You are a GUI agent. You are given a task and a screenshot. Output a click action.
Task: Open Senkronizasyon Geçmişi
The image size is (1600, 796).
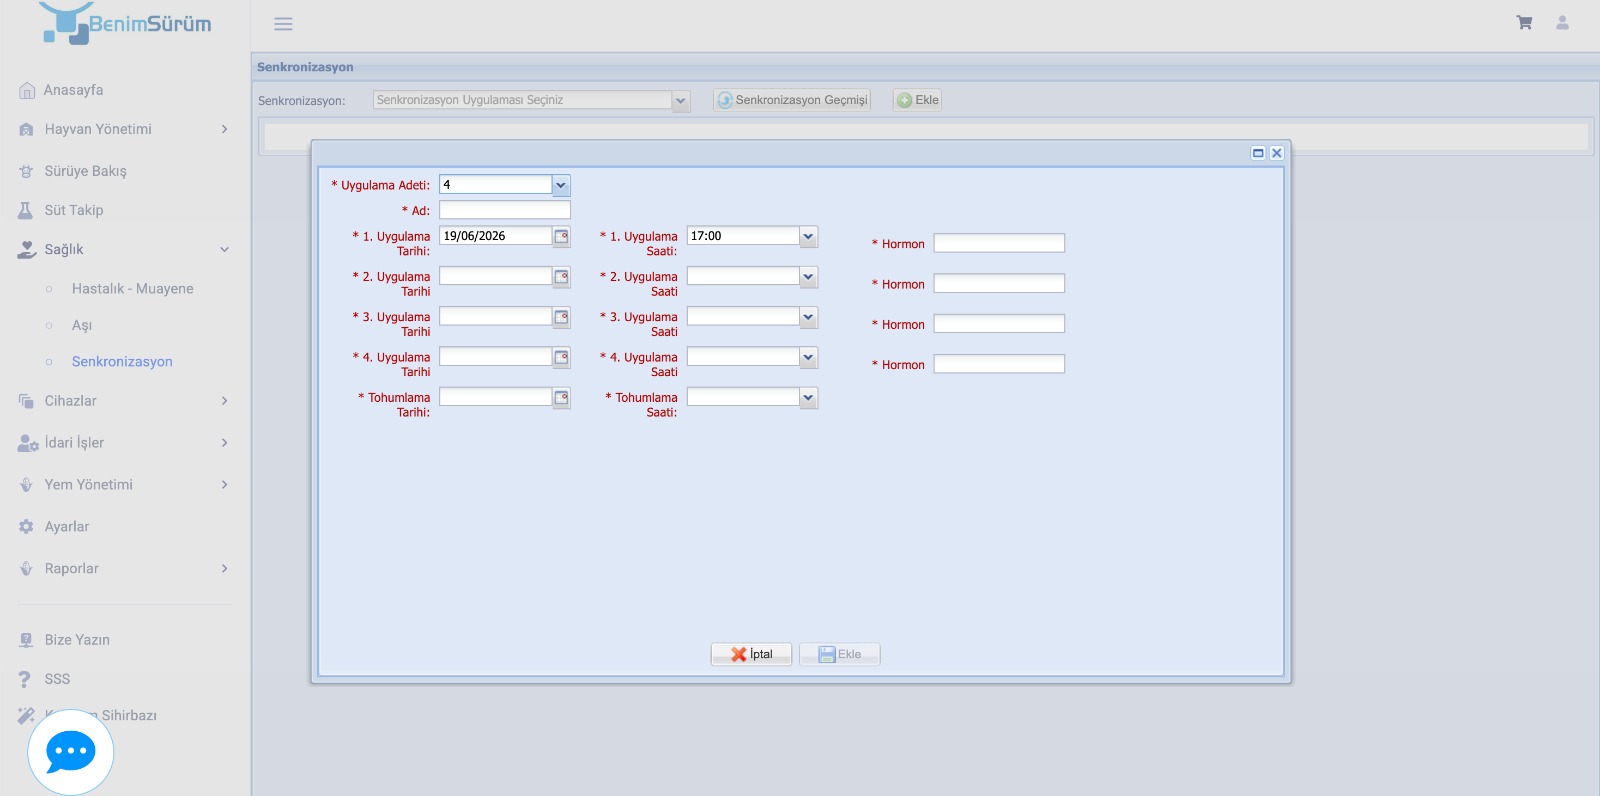click(x=792, y=100)
